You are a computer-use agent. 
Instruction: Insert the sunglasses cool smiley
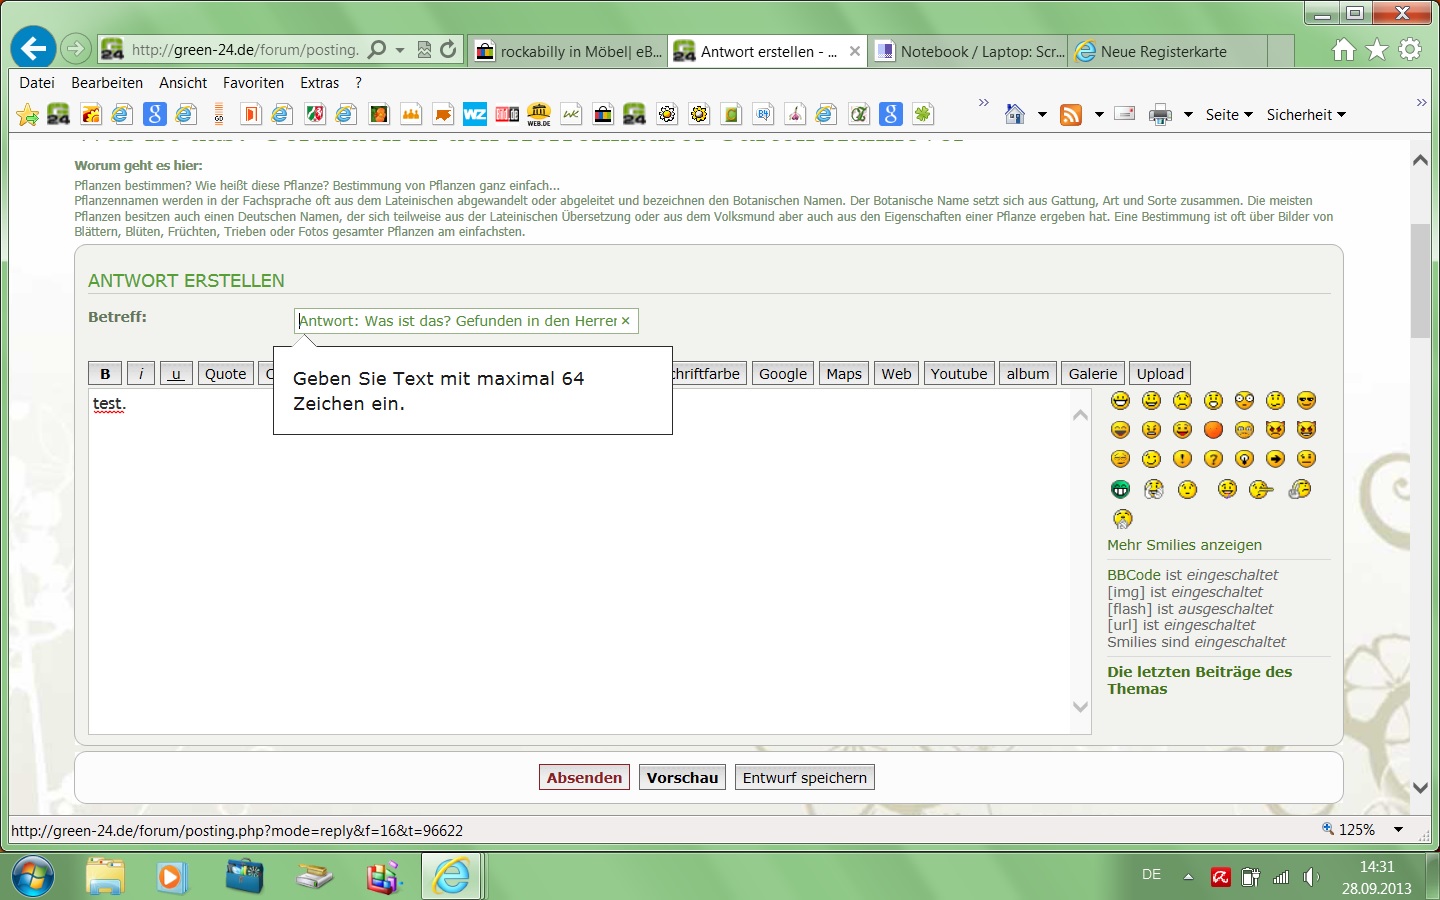pyautogui.click(x=1306, y=401)
